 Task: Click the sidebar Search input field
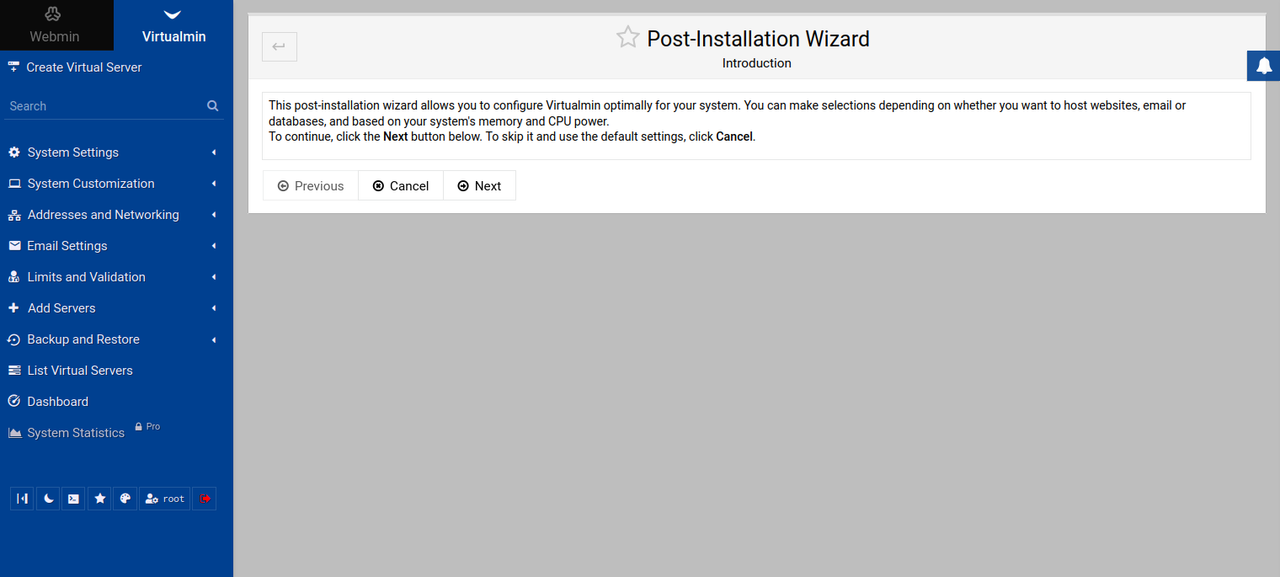100,106
